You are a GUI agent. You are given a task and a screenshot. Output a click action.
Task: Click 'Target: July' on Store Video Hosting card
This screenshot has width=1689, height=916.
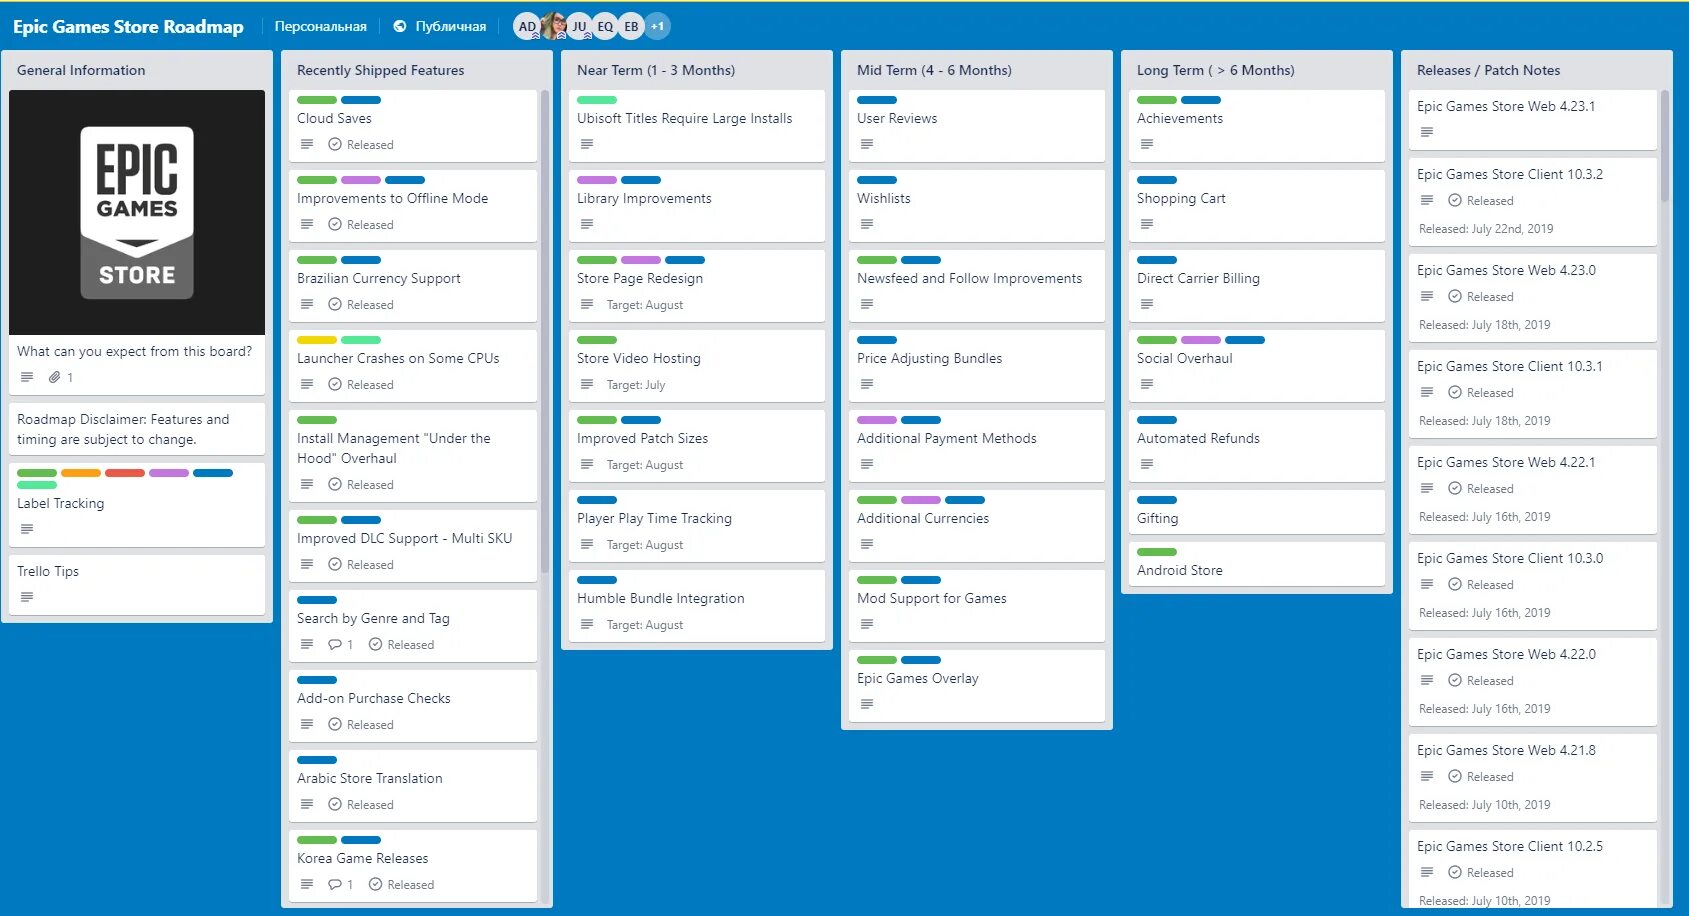pyautogui.click(x=636, y=385)
